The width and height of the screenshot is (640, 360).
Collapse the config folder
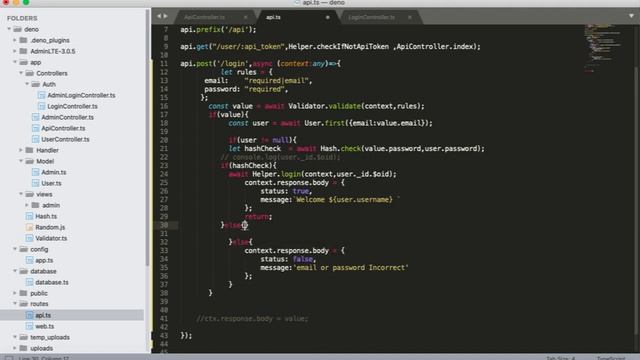point(15,249)
